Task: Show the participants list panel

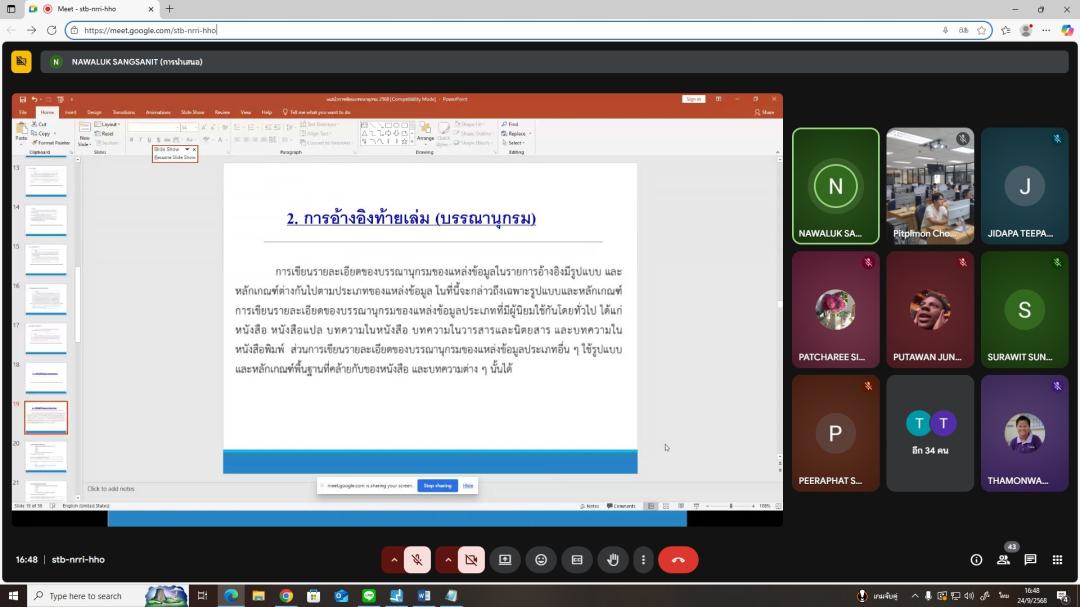Action: click(x=1003, y=560)
